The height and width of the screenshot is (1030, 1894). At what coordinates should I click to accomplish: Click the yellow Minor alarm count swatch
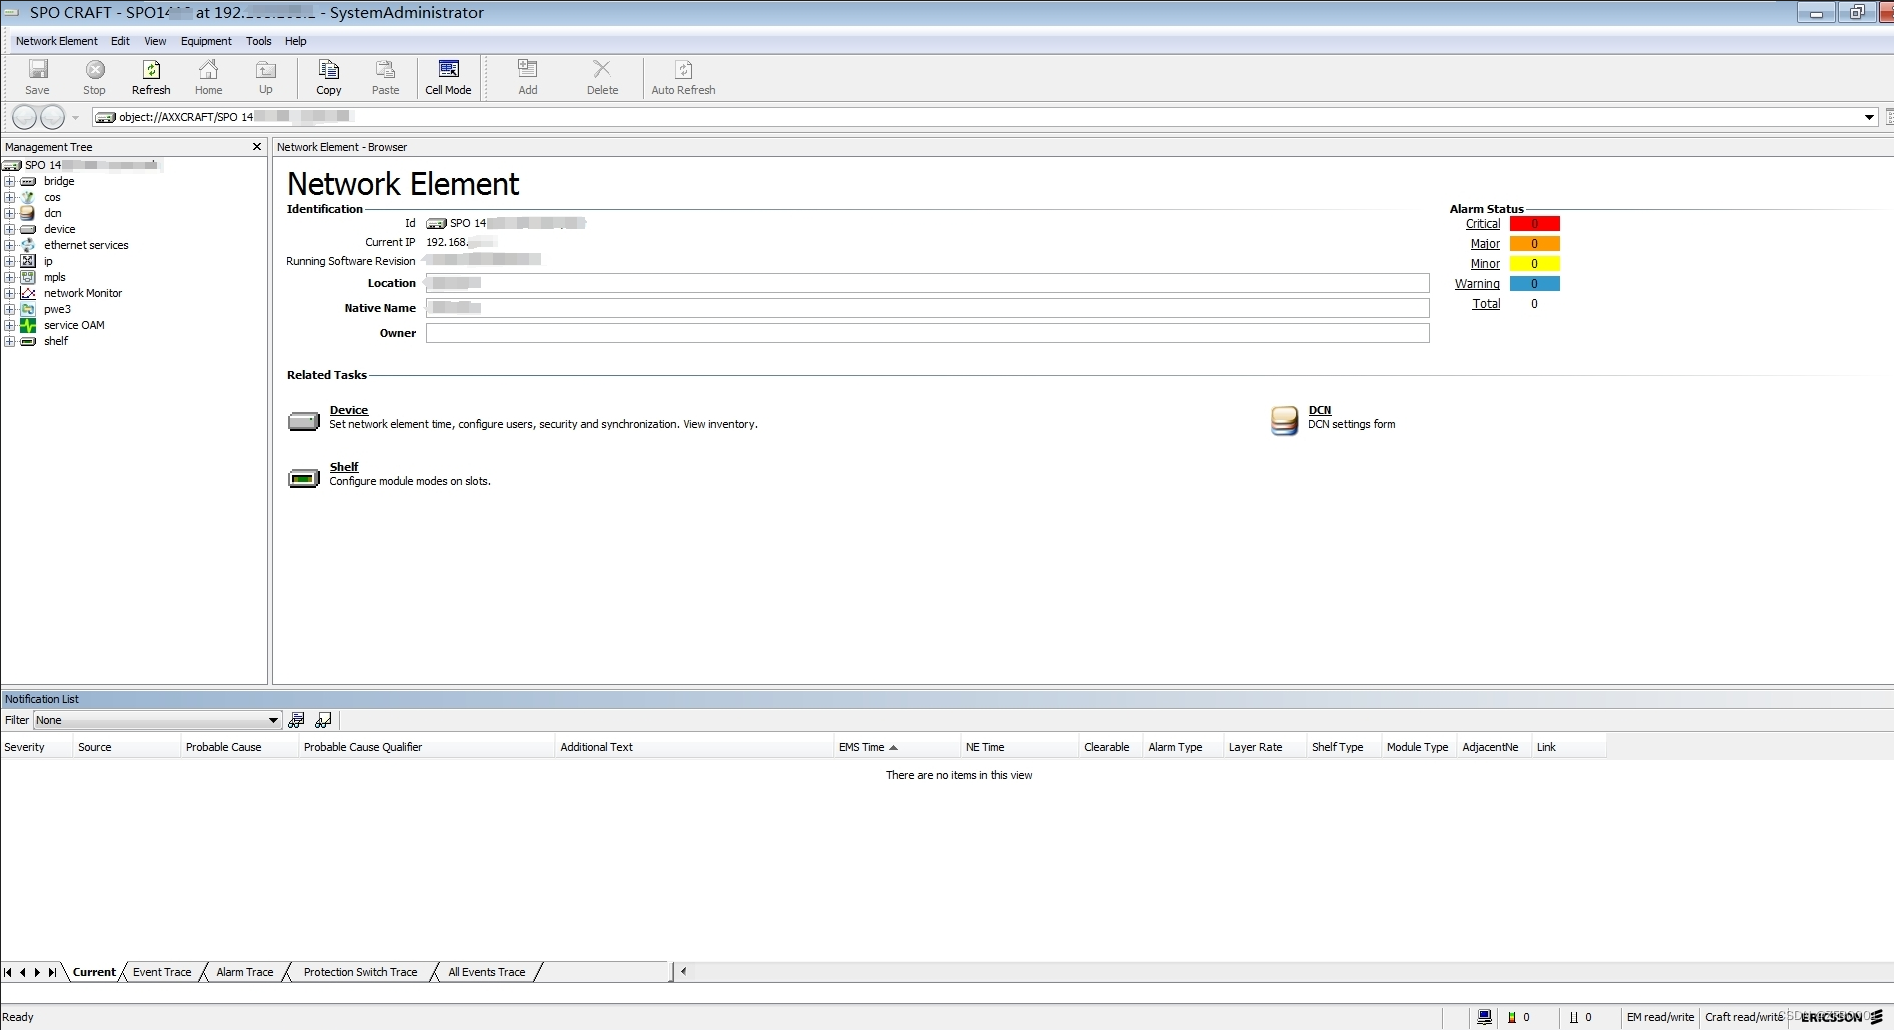1534,264
